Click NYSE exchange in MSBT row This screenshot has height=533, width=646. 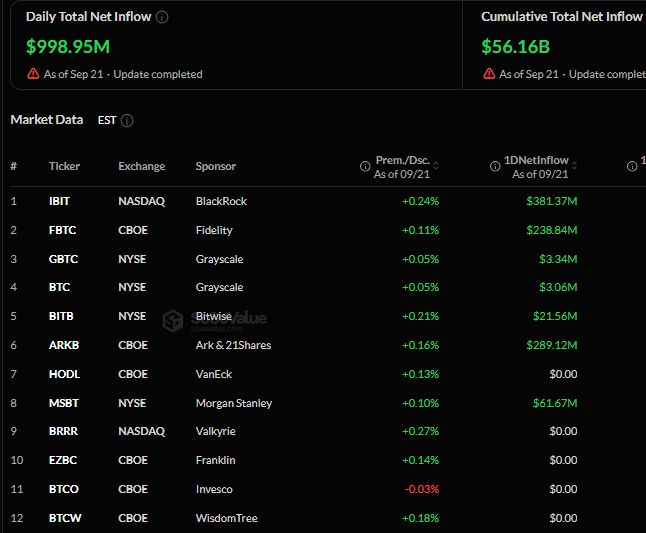pos(132,403)
